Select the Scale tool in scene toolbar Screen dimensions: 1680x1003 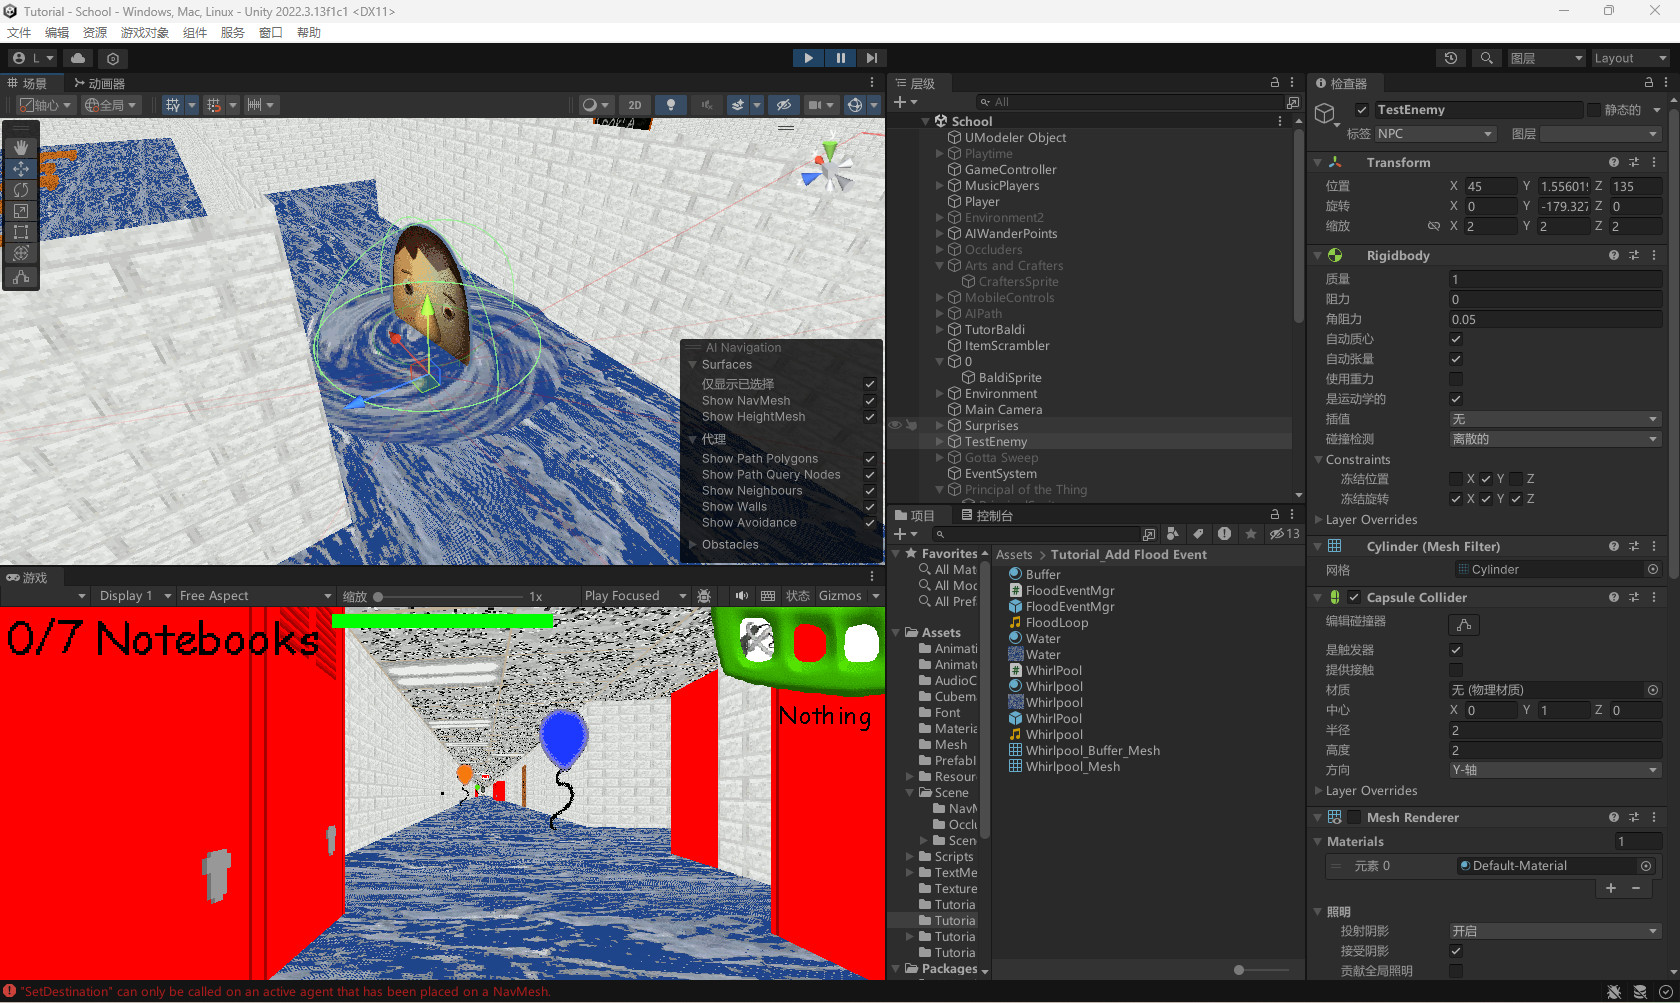coord(21,210)
